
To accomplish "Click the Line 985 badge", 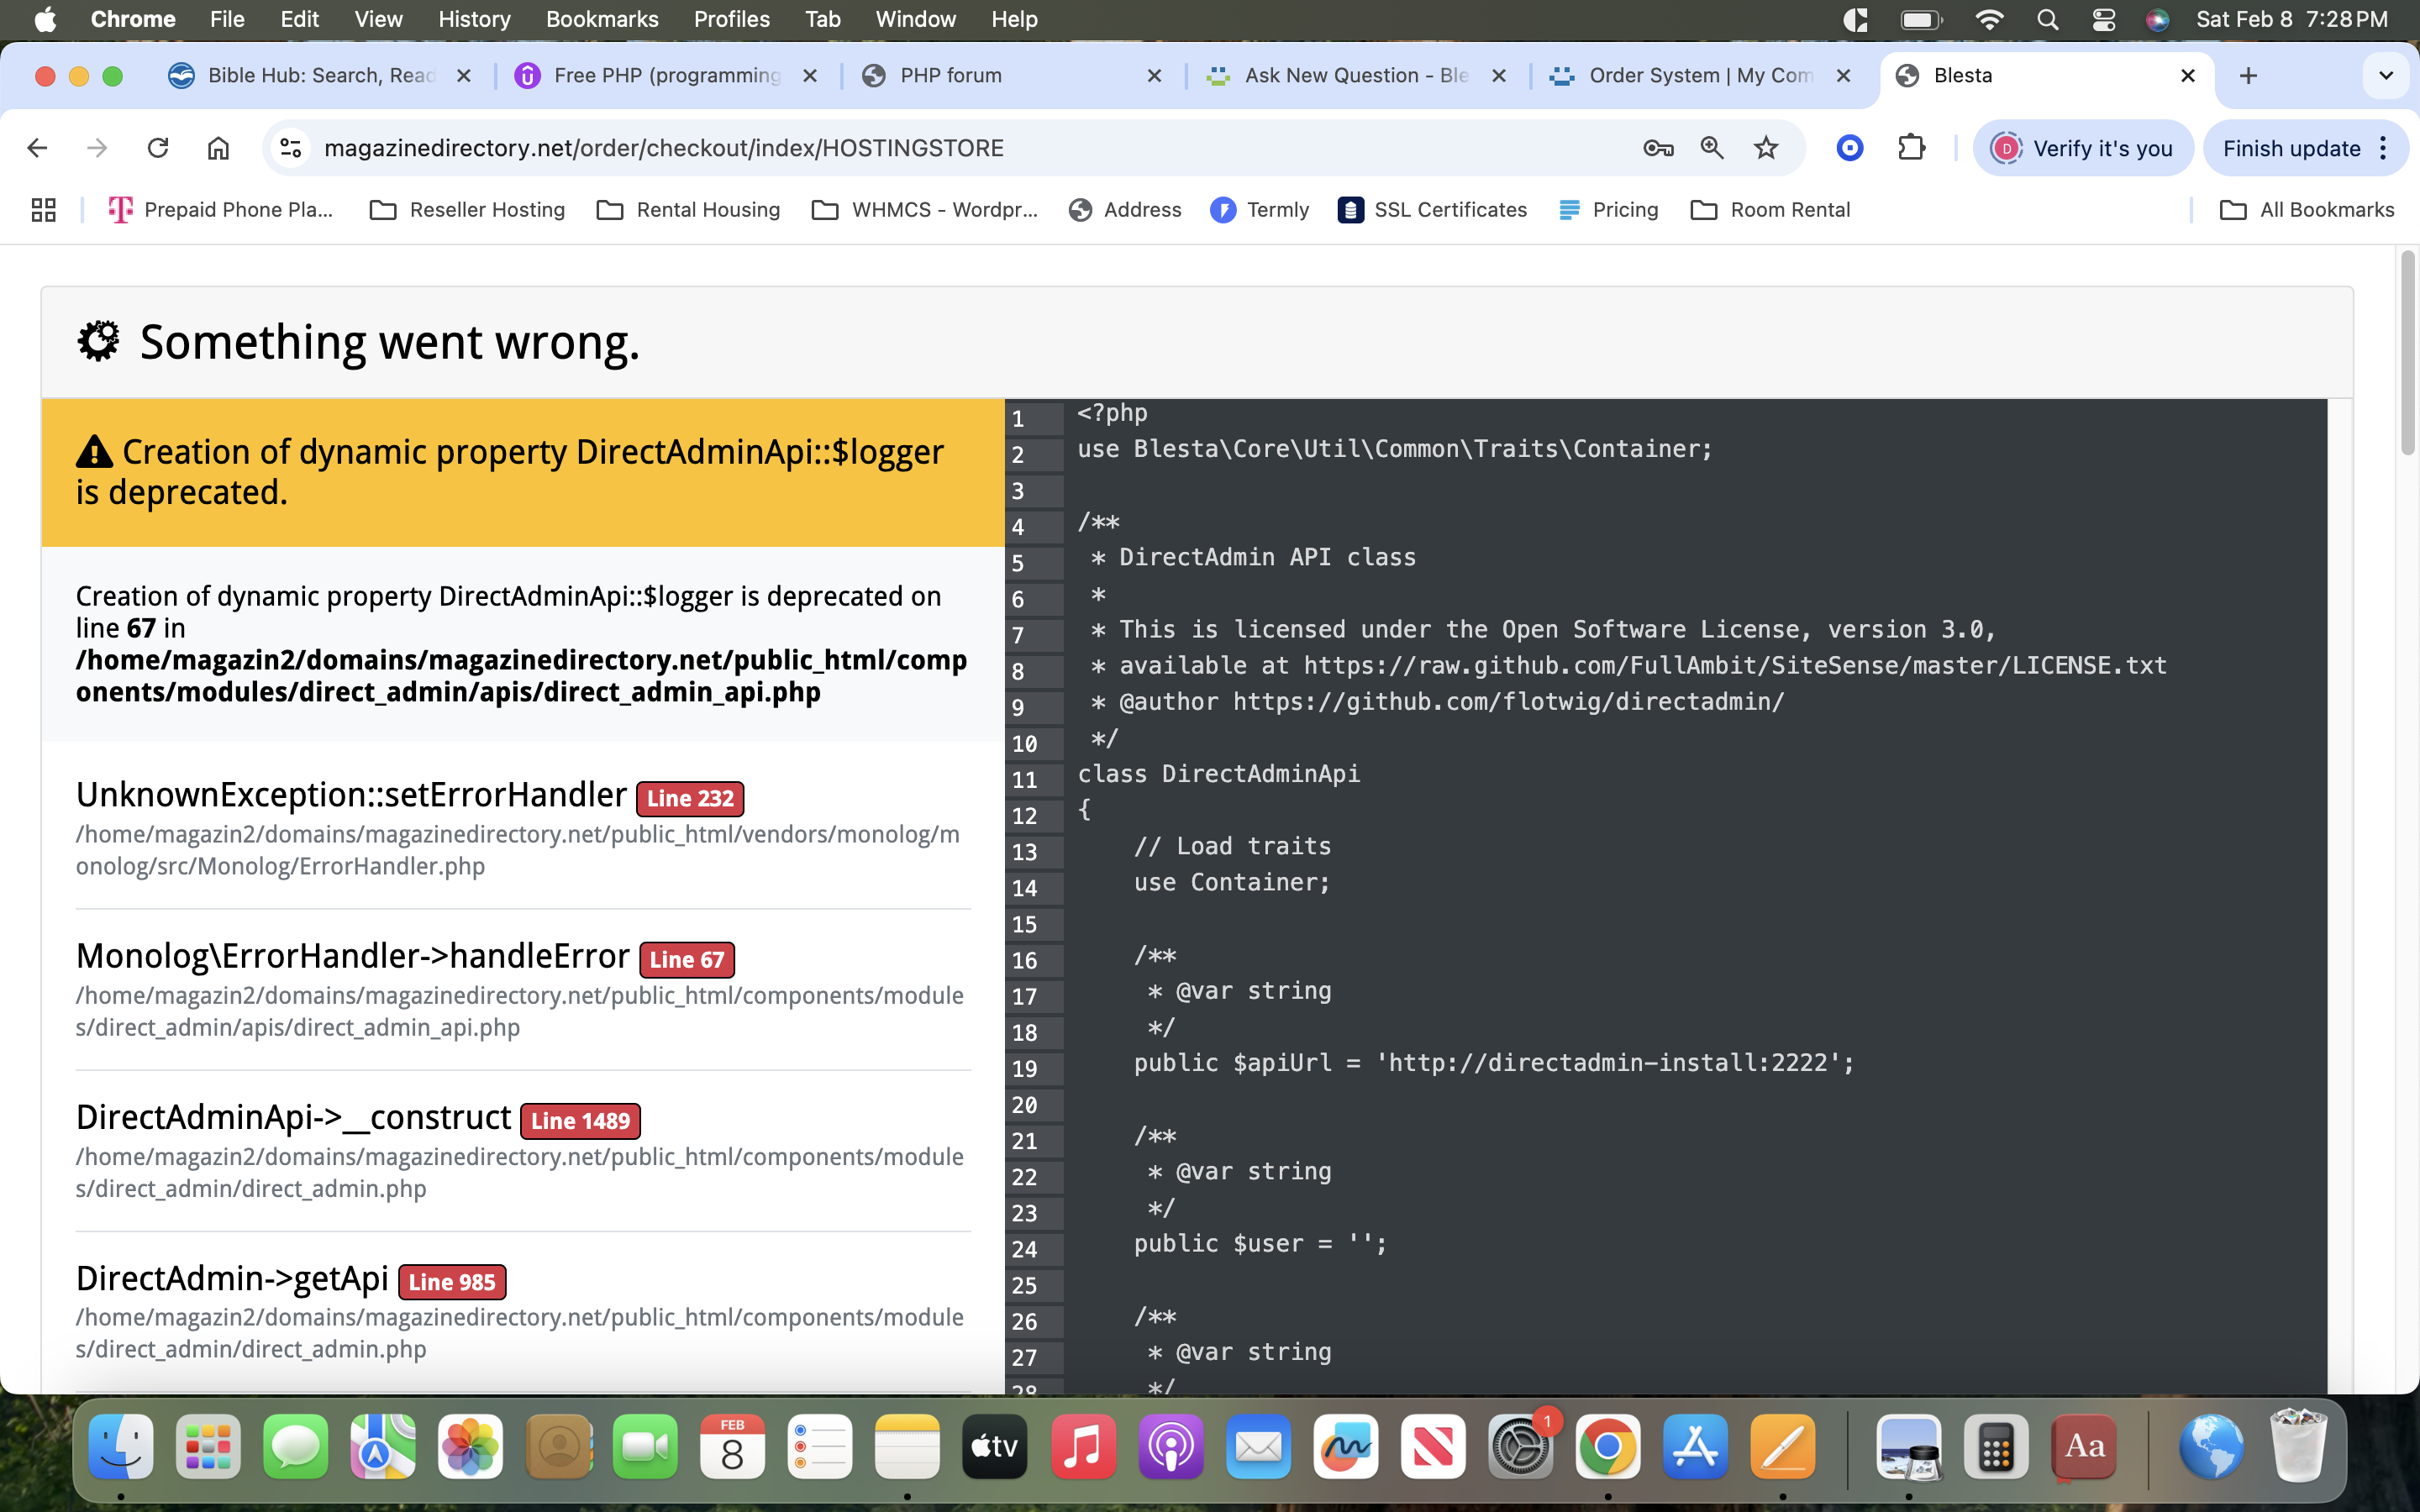I will pyautogui.click(x=452, y=1282).
